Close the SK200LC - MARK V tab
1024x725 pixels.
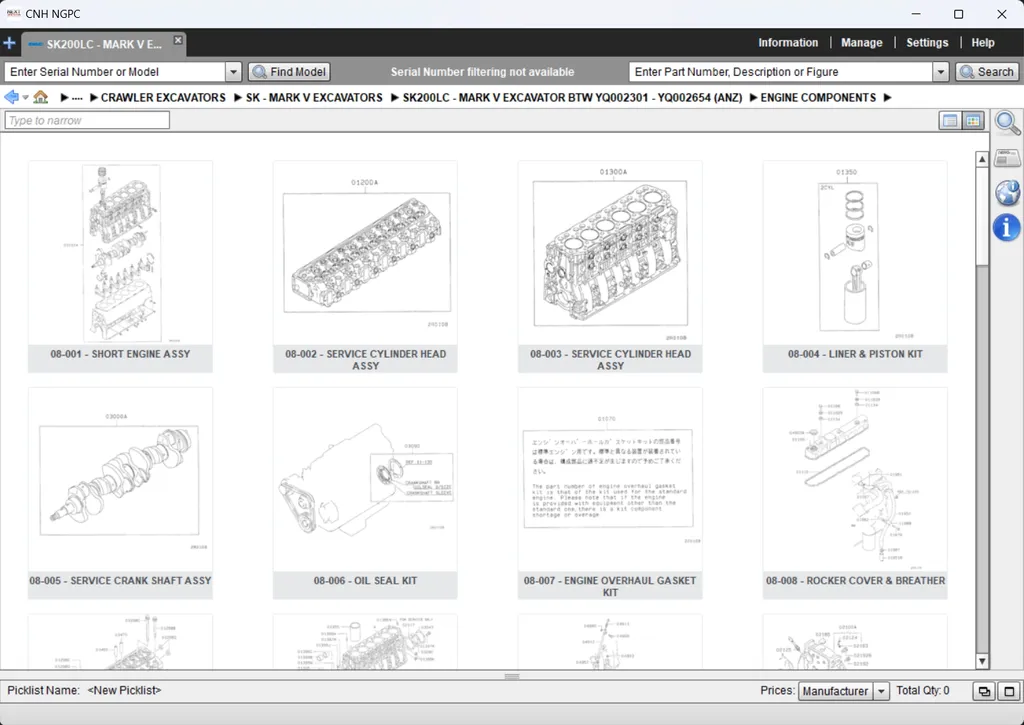coord(178,40)
